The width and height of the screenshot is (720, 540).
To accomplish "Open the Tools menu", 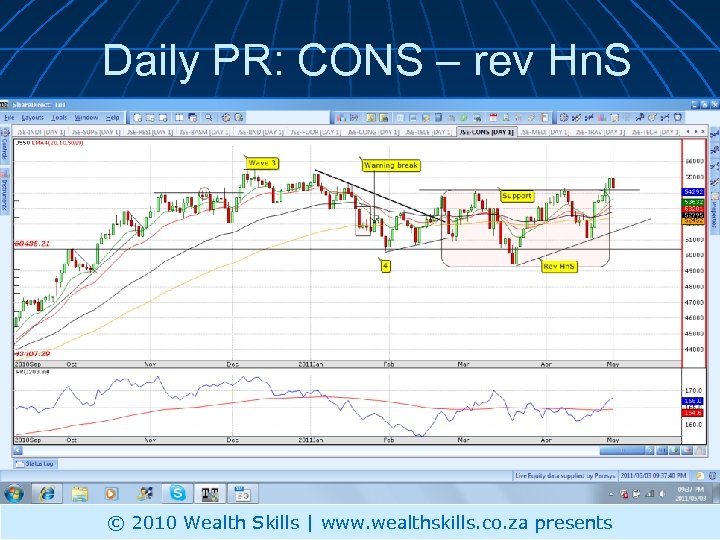I will pyautogui.click(x=59, y=118).
